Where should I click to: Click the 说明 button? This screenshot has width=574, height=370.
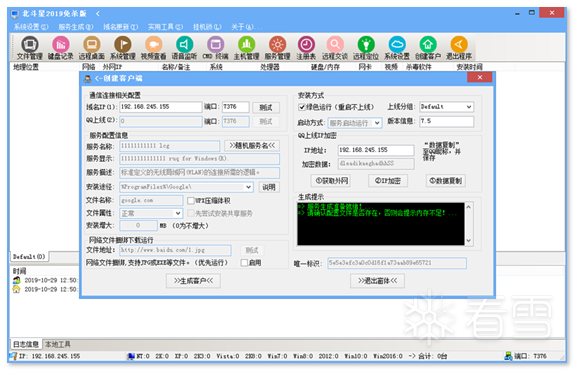click(x=269, y=187)
